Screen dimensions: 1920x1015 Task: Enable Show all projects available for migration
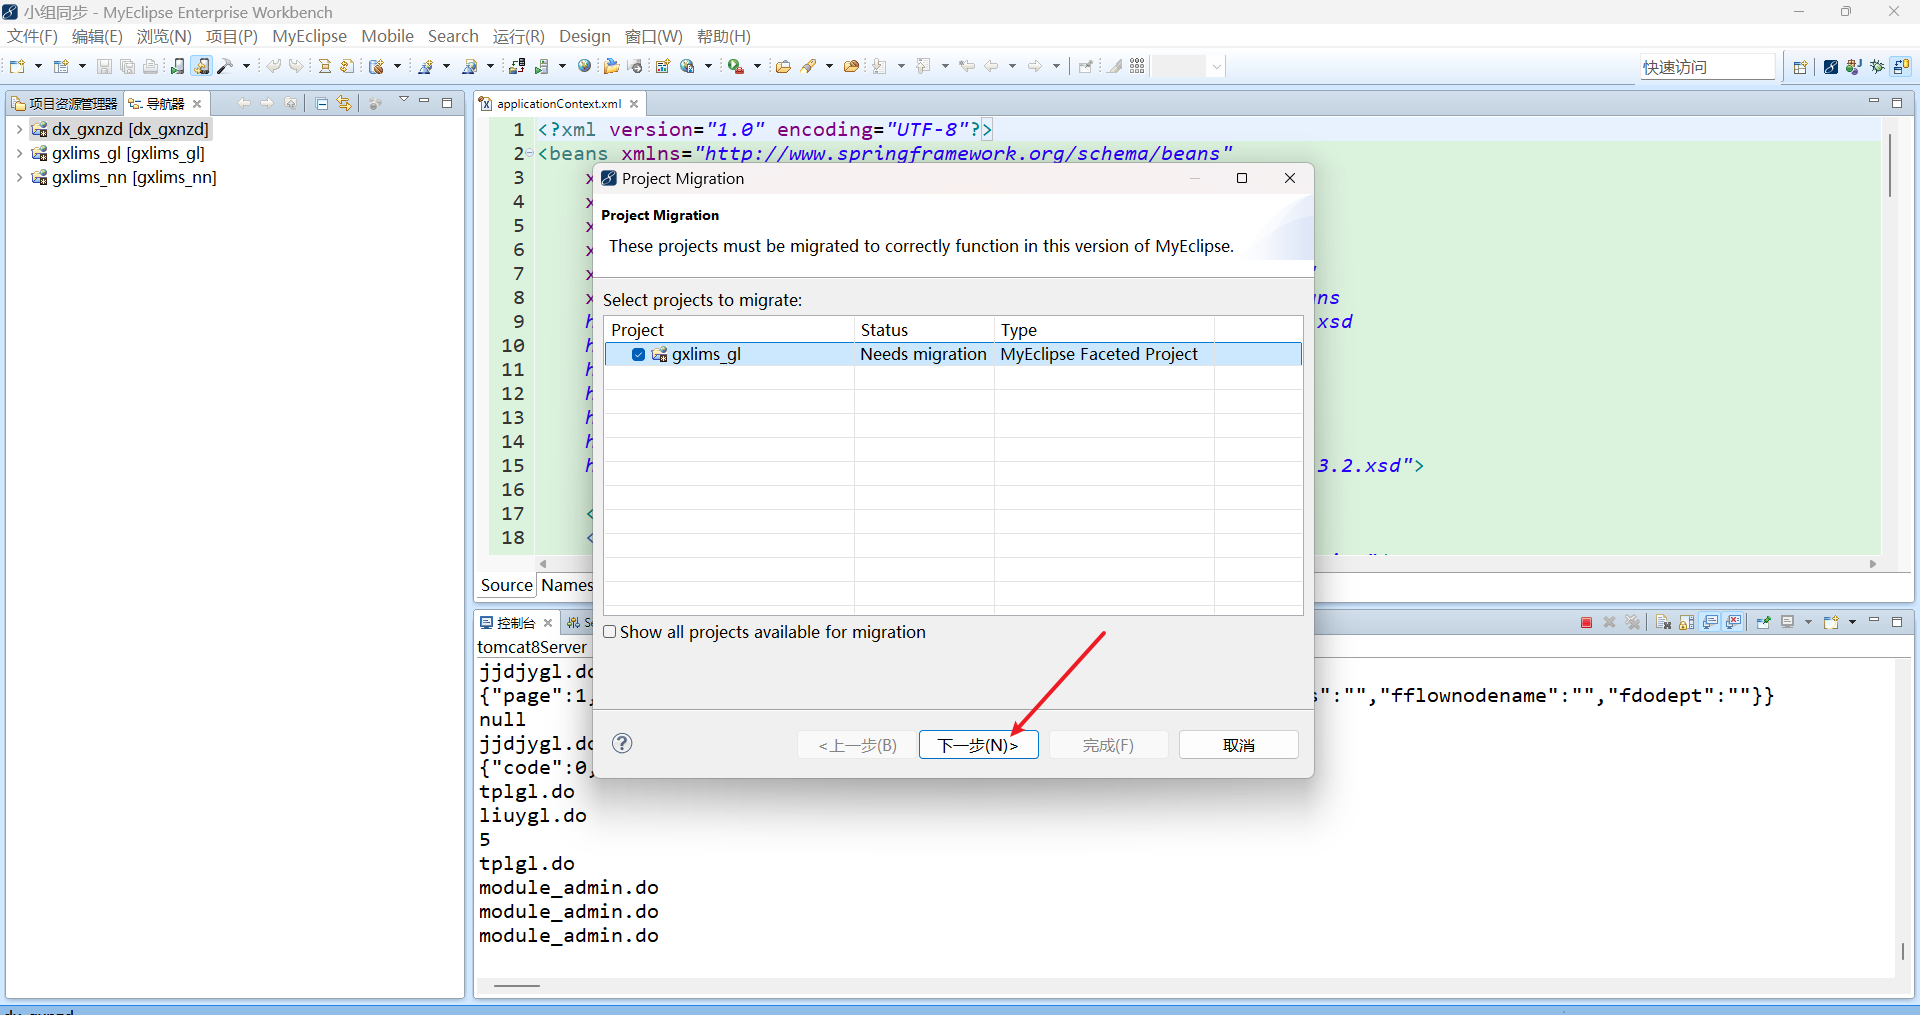tap(609, 632)
